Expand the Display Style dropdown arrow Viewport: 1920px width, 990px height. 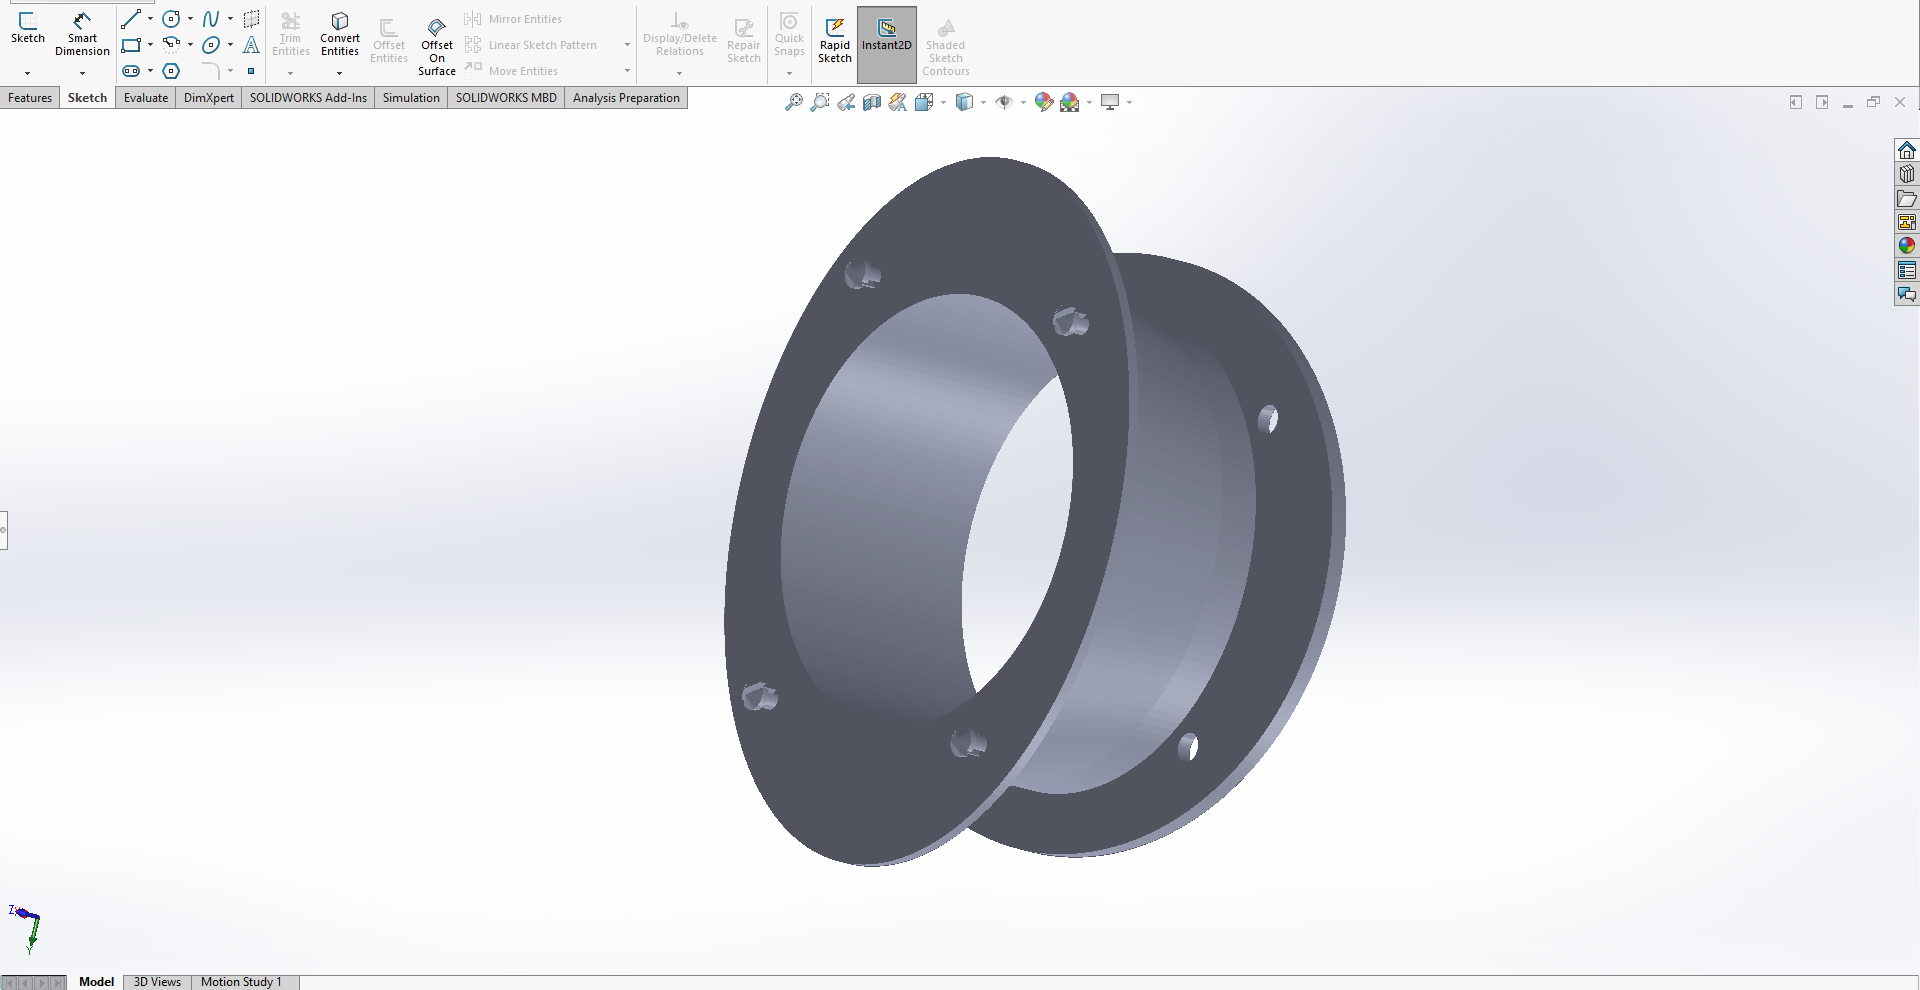click(x=984, y=102)
